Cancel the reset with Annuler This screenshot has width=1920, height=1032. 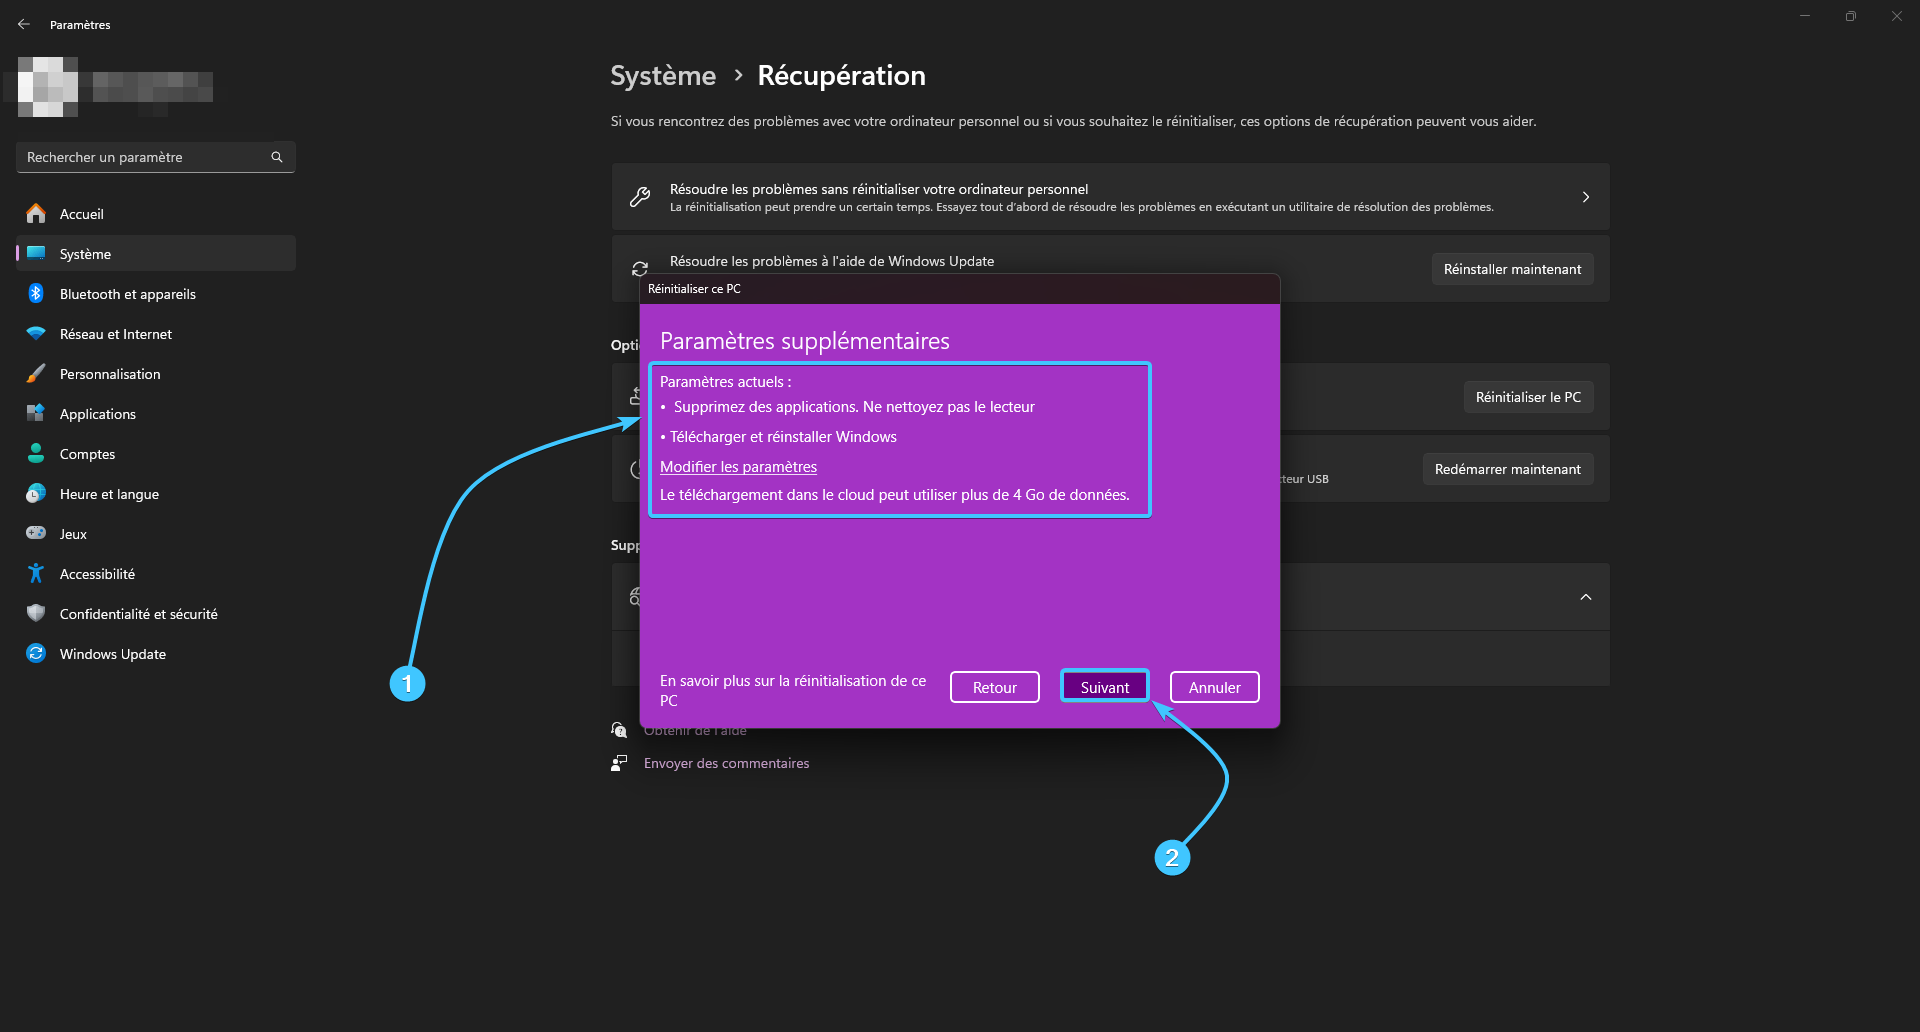point(1215,687)
